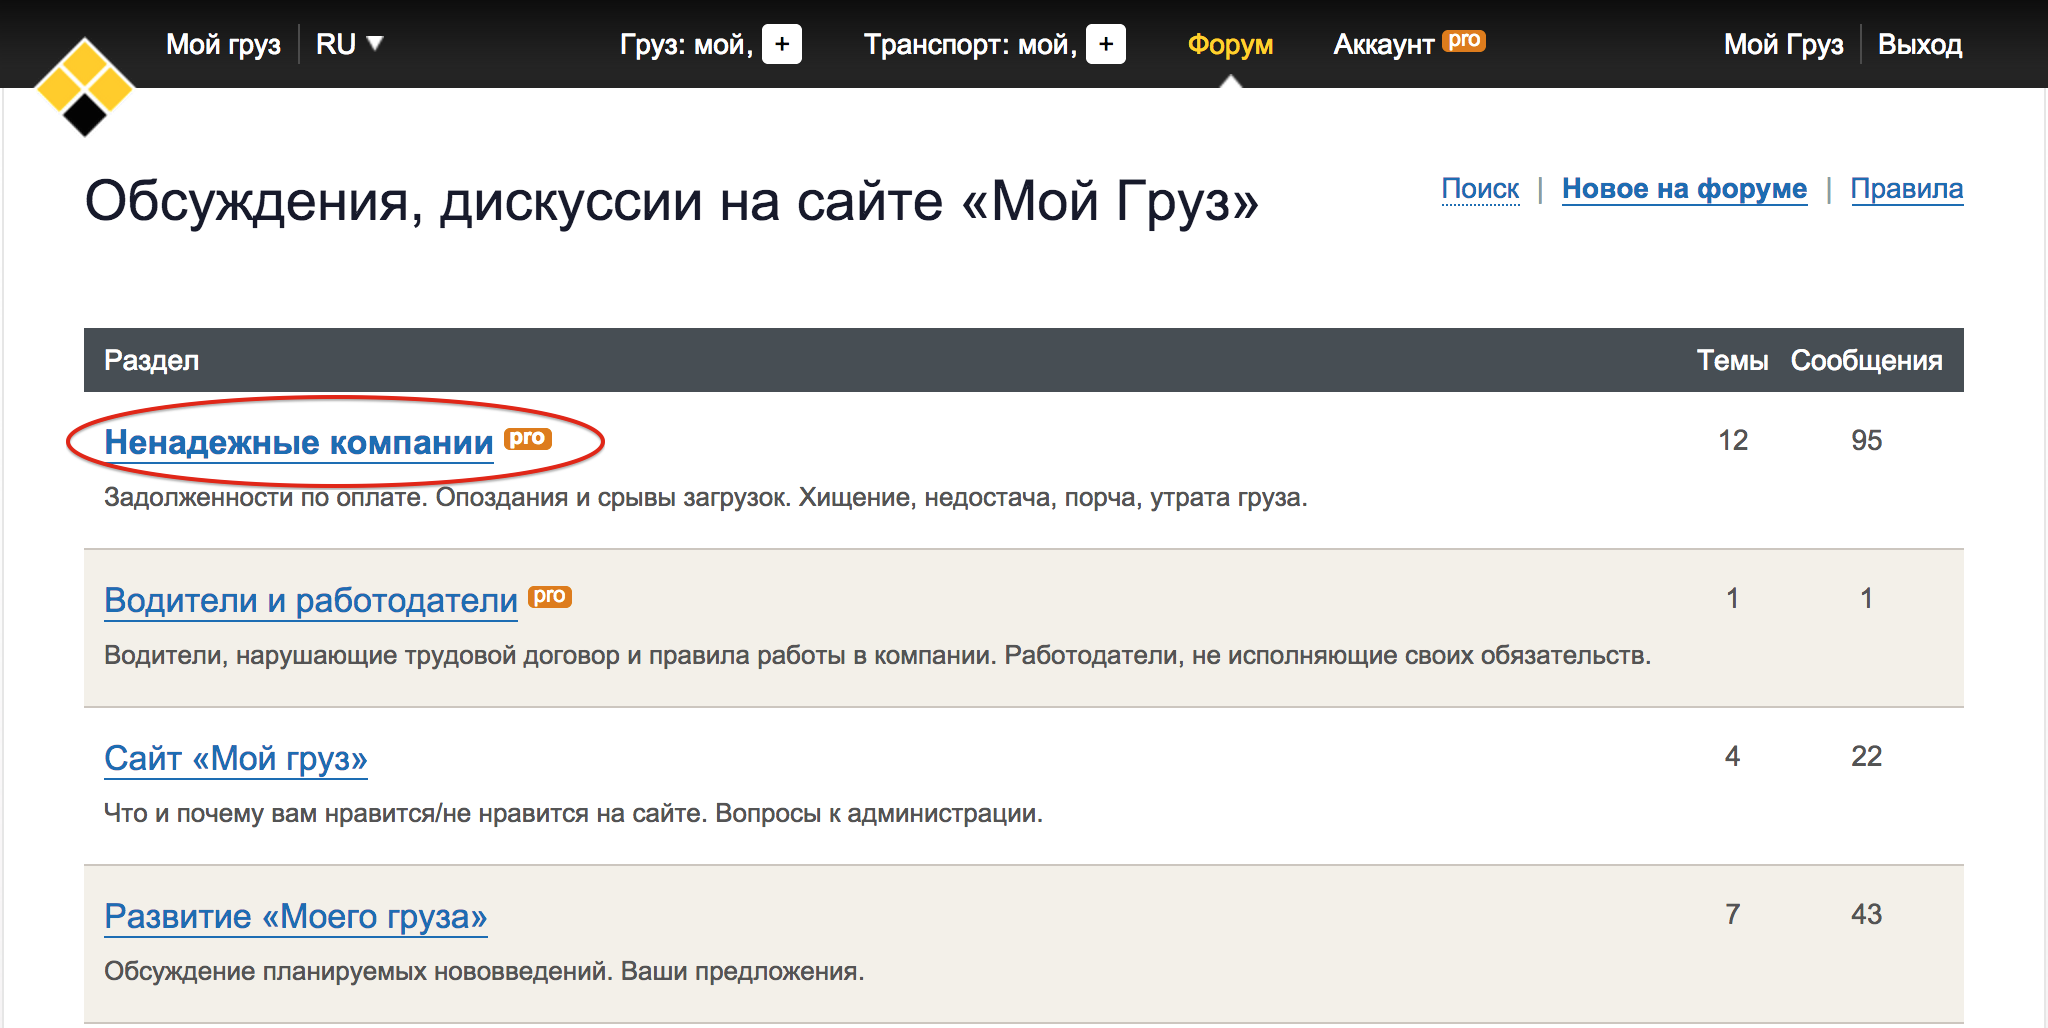Open section Развитие «Моего груза»

(296, 916)
